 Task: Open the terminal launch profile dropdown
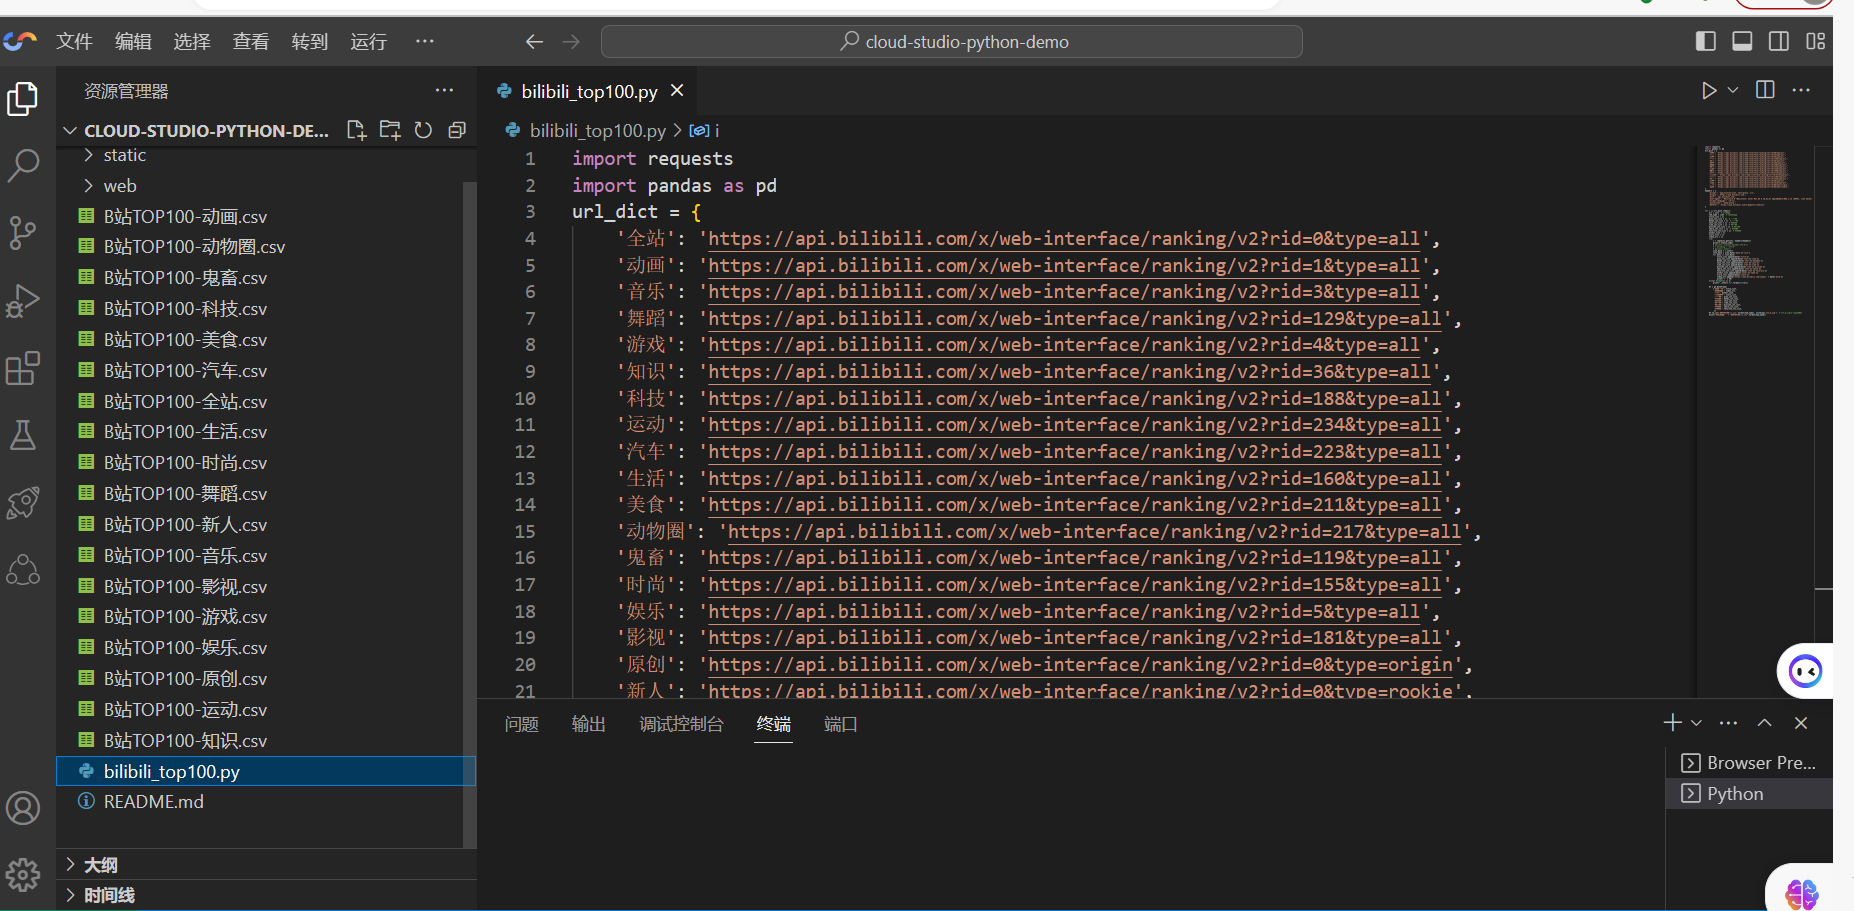[x=1696, y=723]
